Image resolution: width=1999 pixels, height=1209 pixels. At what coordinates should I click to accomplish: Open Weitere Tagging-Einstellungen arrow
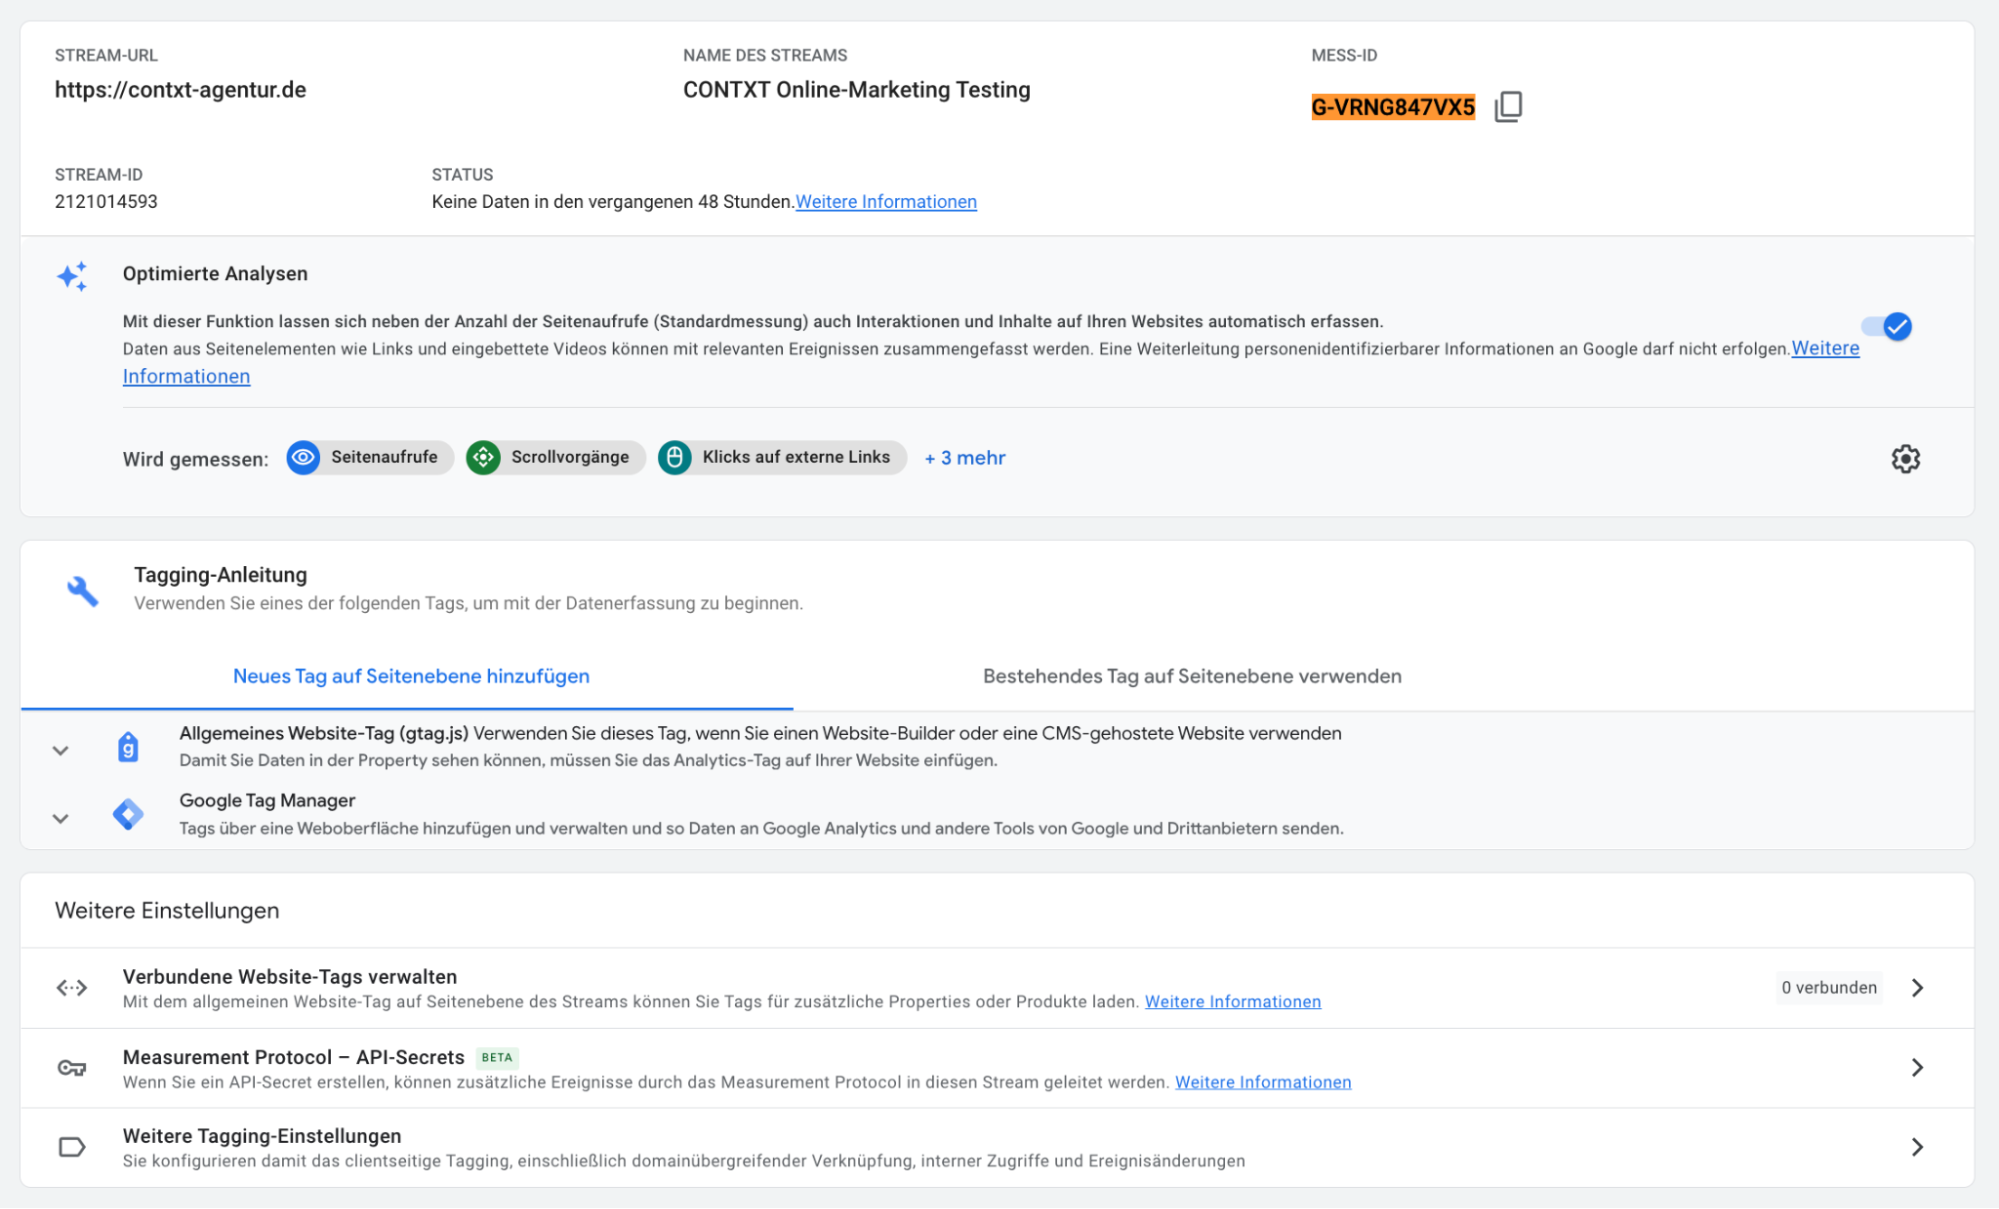(x=1917, y=1147)
